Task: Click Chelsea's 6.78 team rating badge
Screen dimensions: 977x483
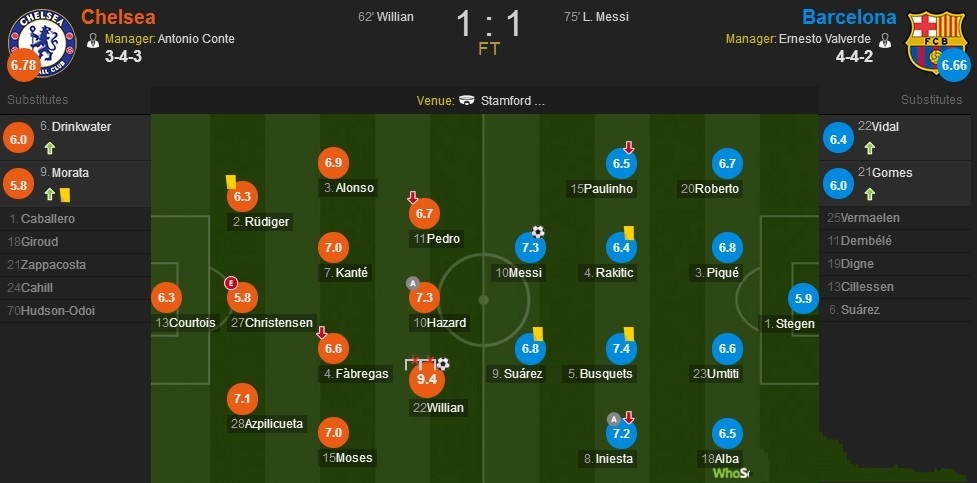Action: coord(22,66)
